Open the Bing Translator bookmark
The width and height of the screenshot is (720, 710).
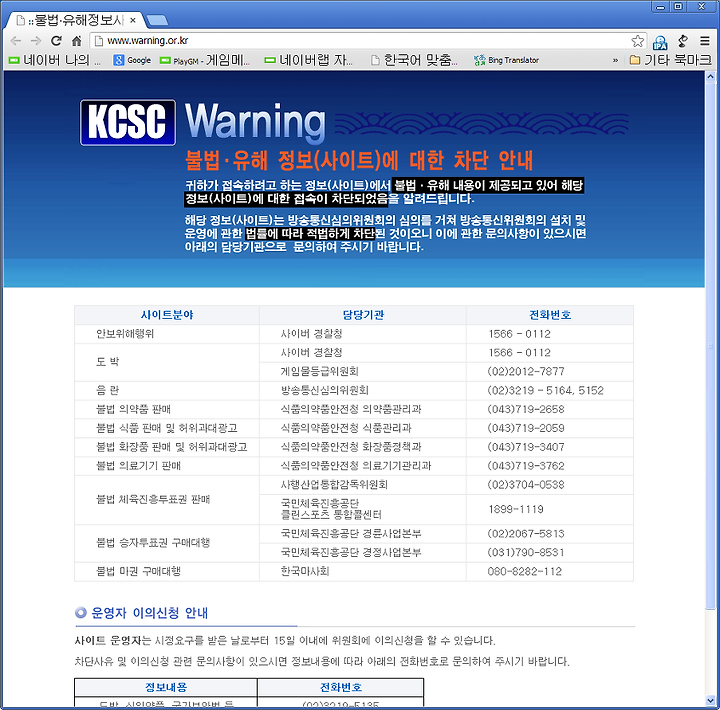tap(506, 60)
